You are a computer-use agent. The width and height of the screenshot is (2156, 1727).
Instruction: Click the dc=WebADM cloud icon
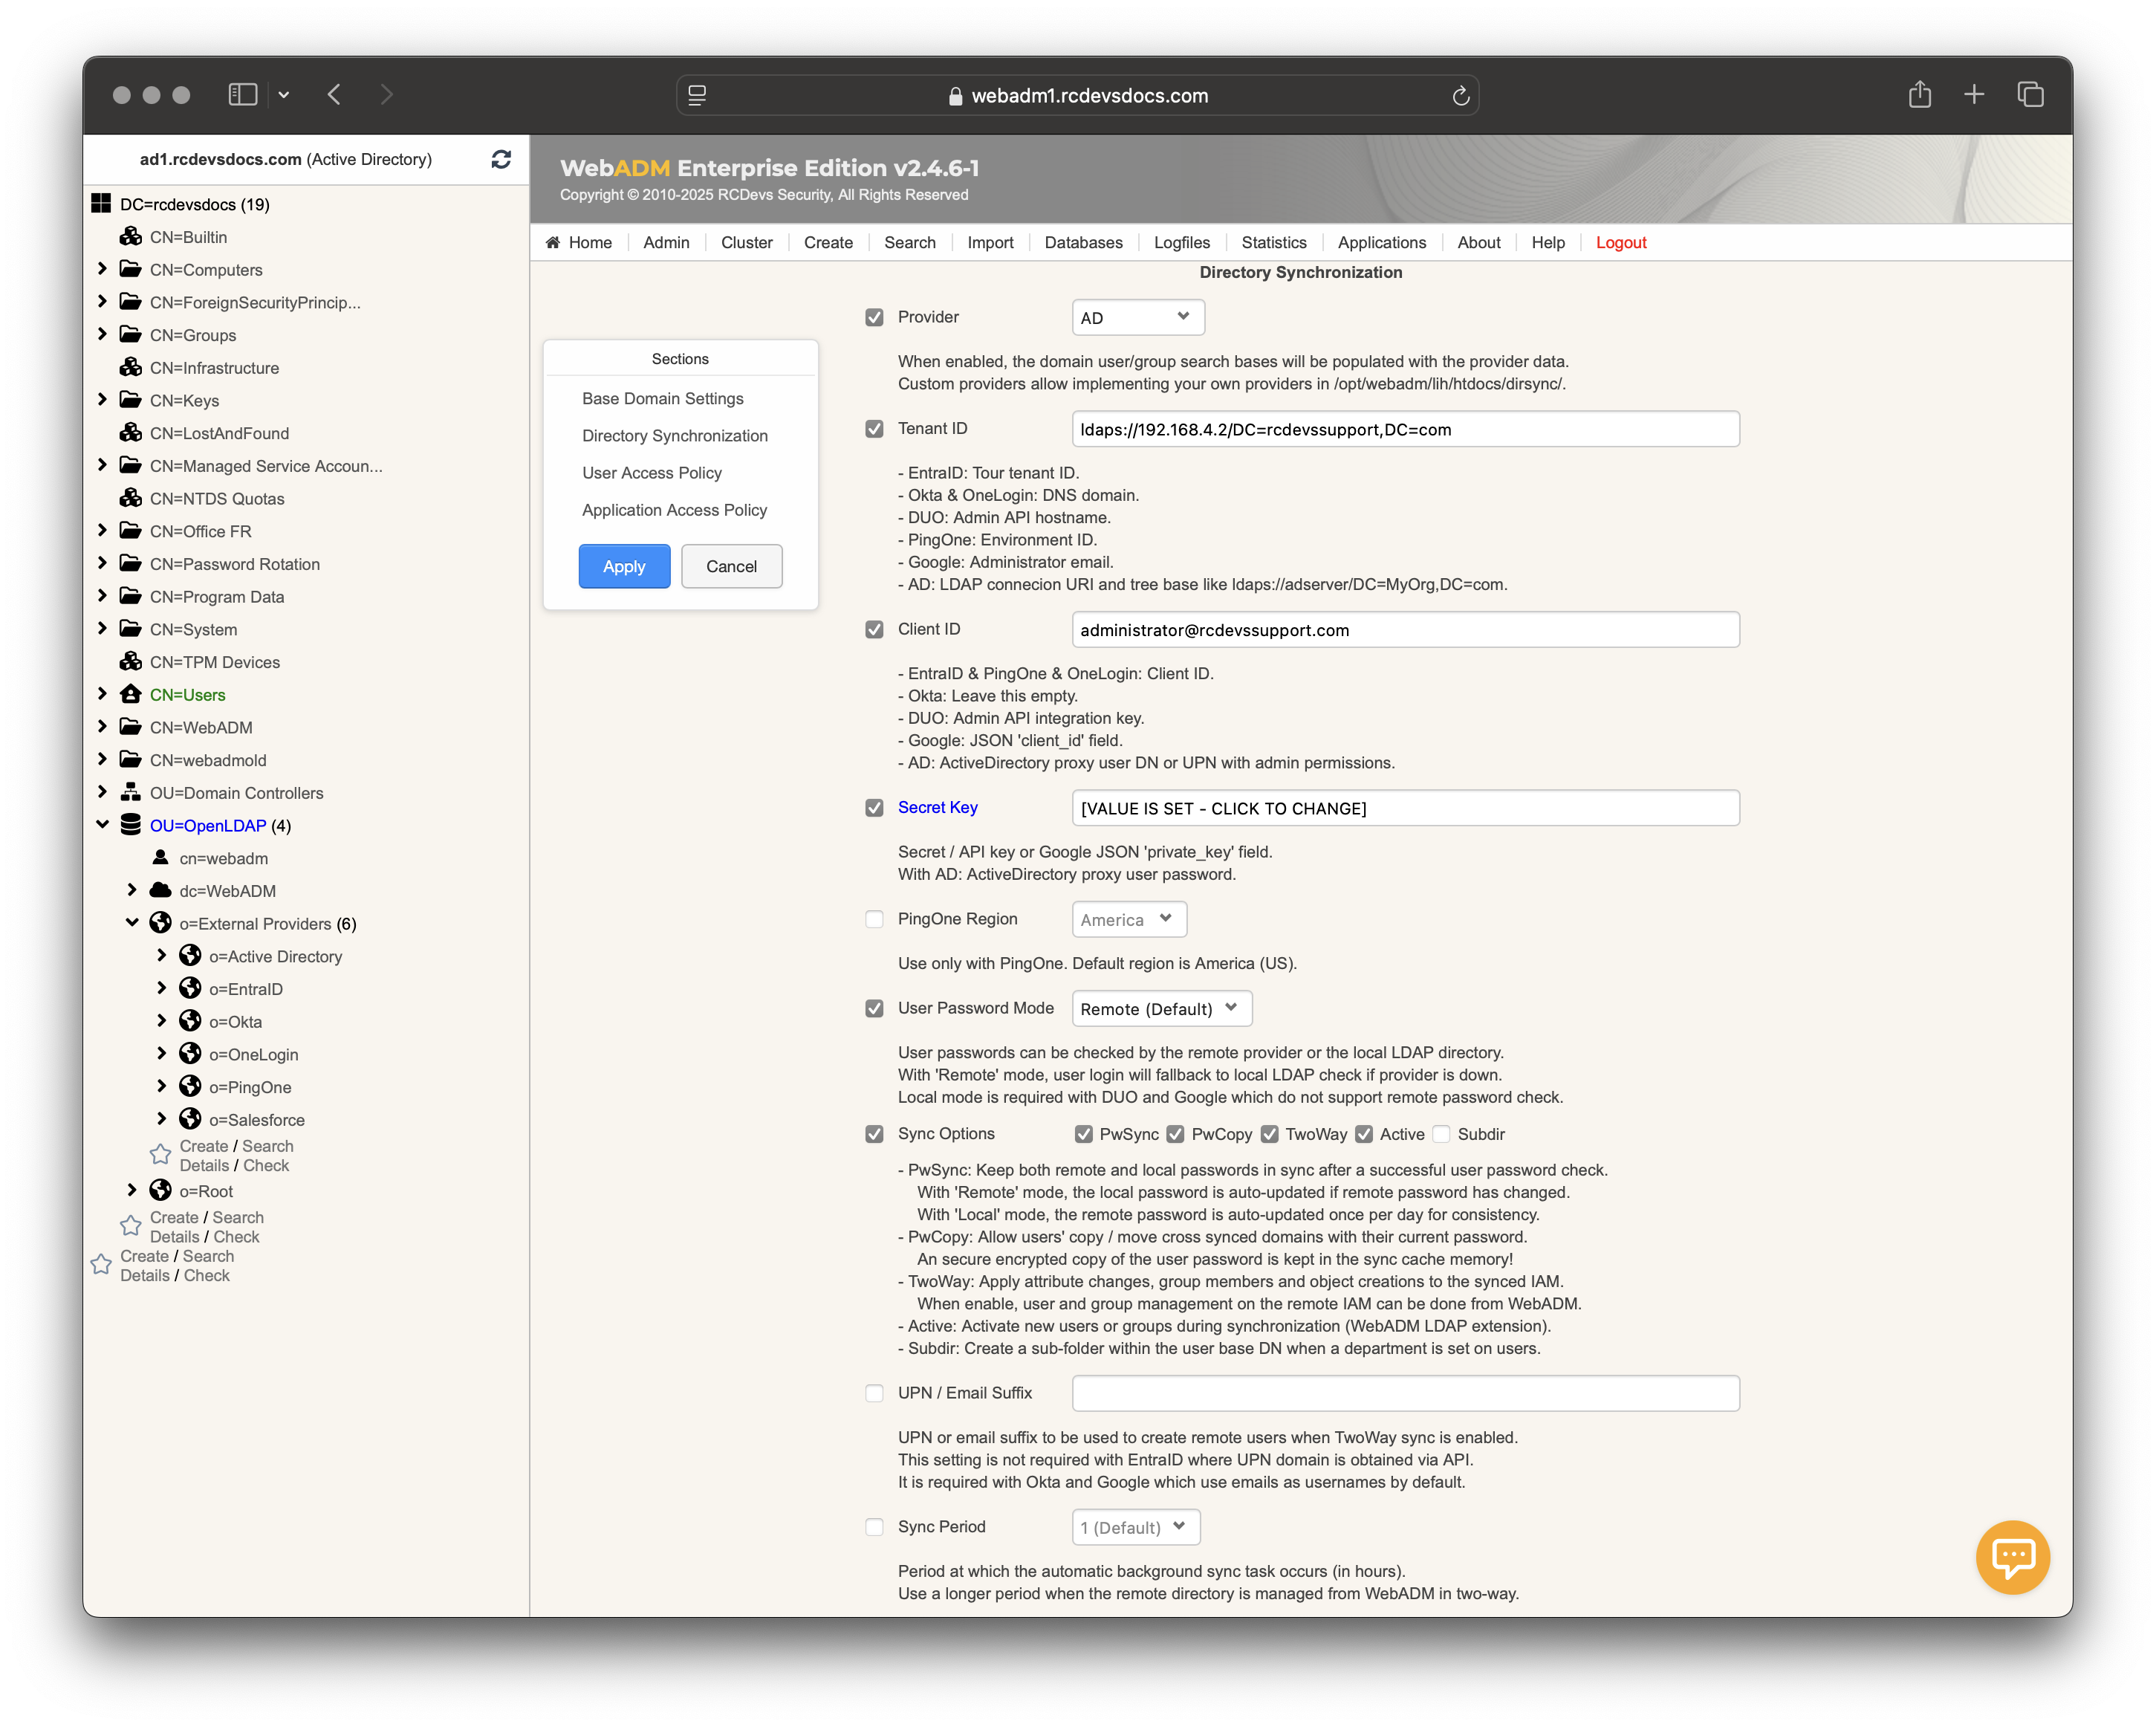[160, 890]
